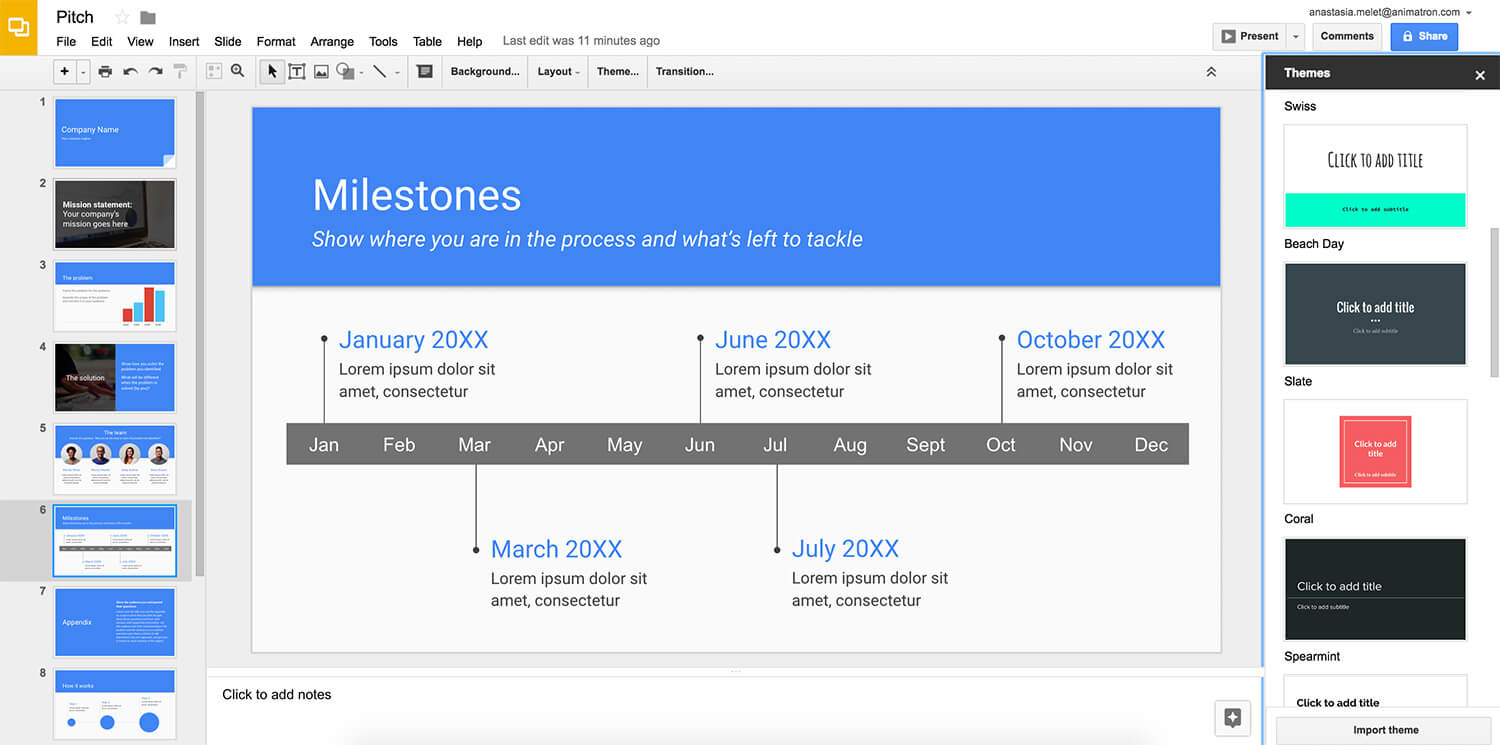Select slide 2 Mission statement thumbnail
The image size is (1500, 745).
(x=115, y=214)
